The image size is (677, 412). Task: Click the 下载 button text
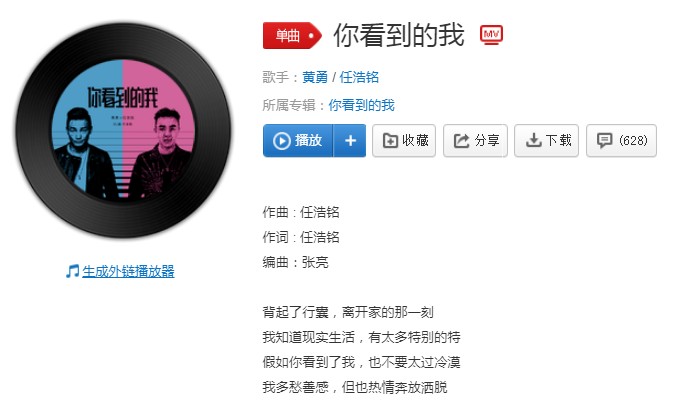559,140
